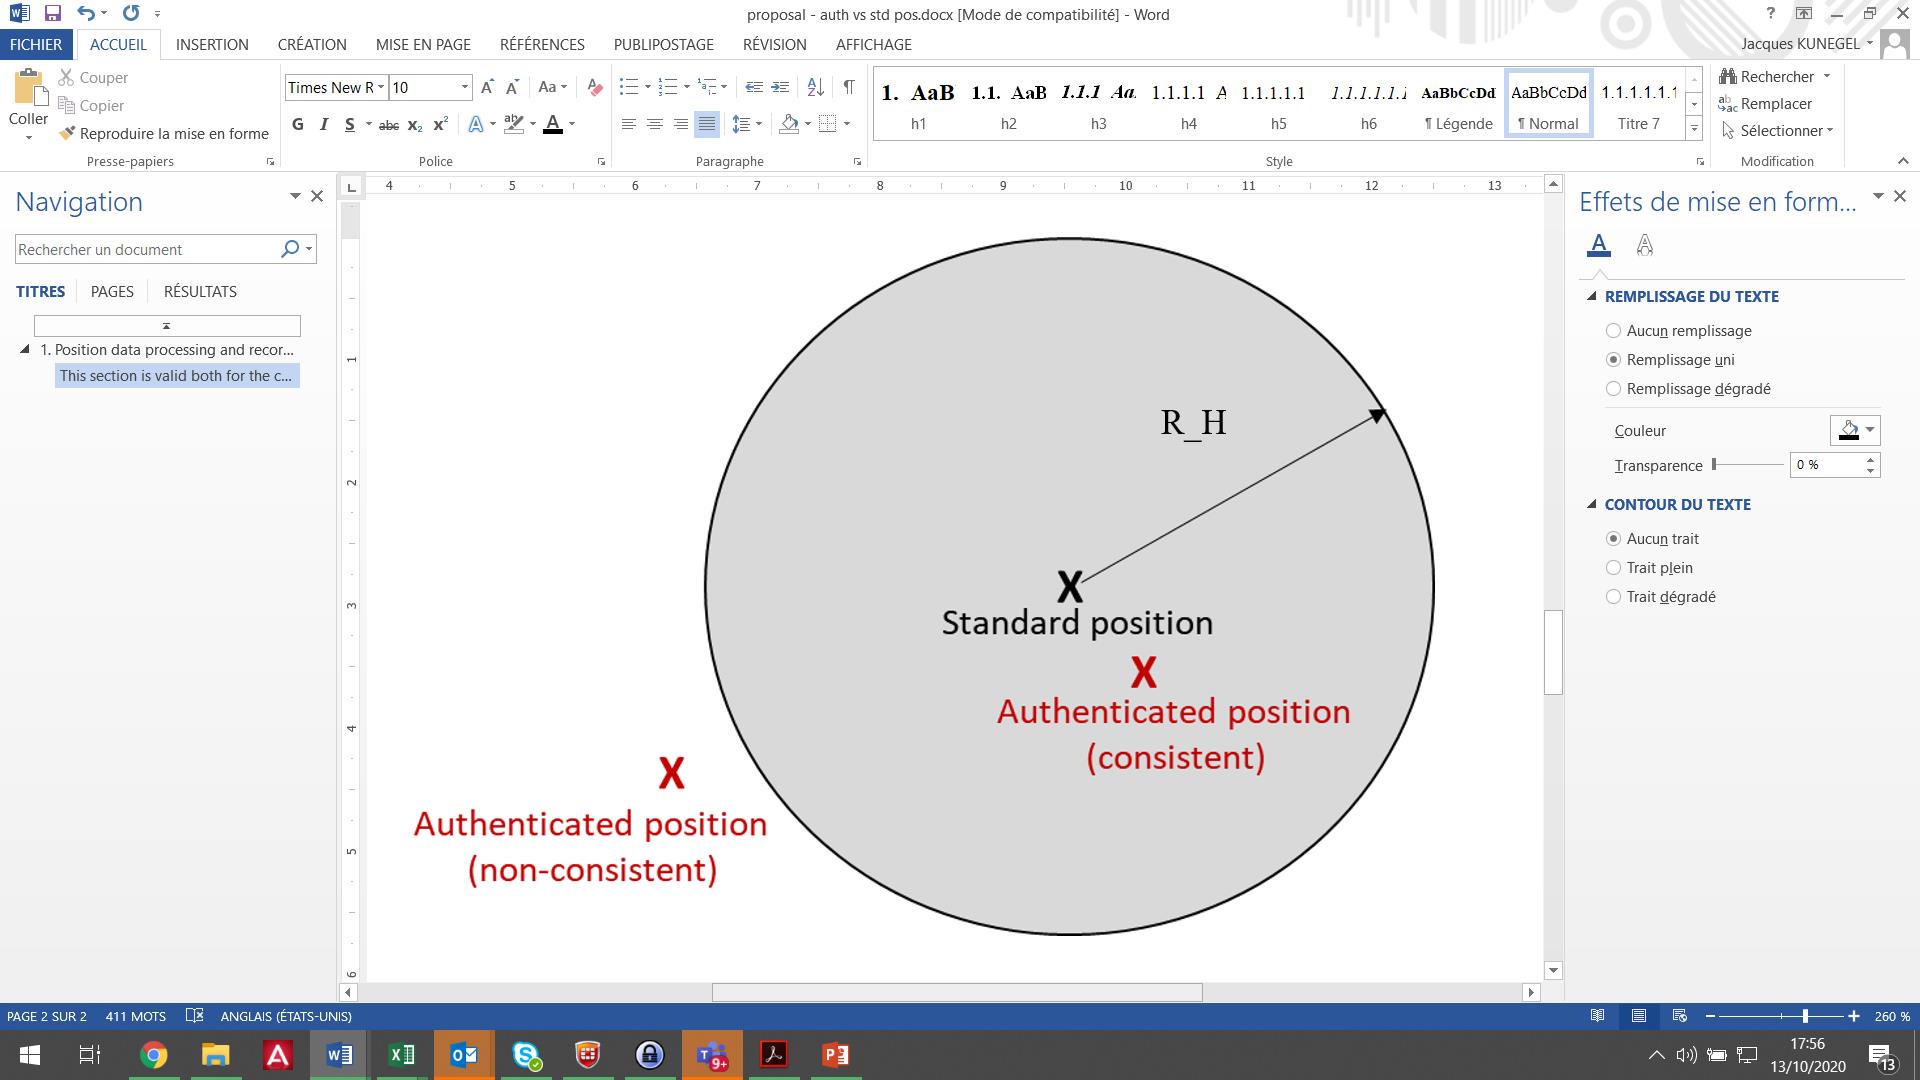Click the superscript icon

click(440, 125)
